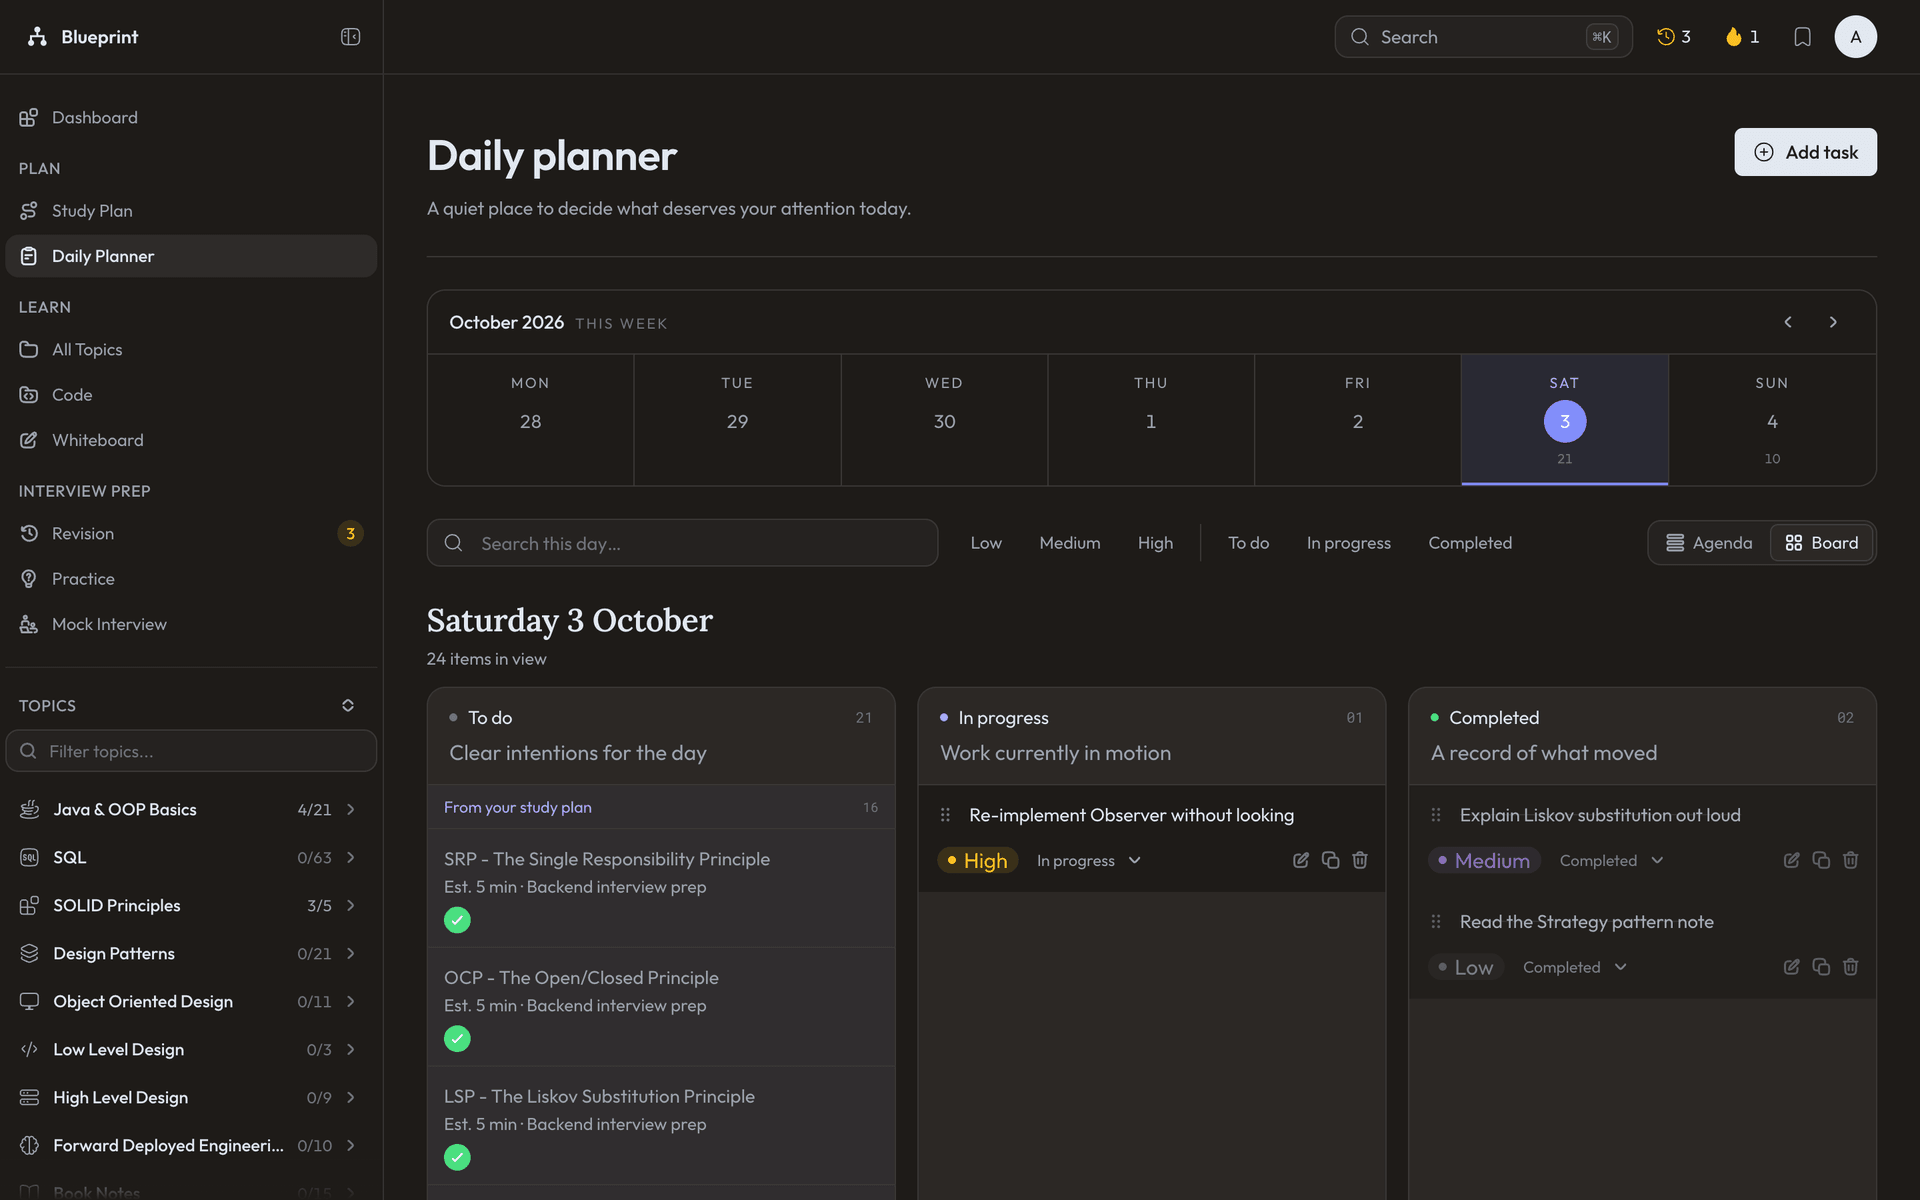Toggle completion check for OCP task
The image size is (1920, 1200).
coord(457,1039)
